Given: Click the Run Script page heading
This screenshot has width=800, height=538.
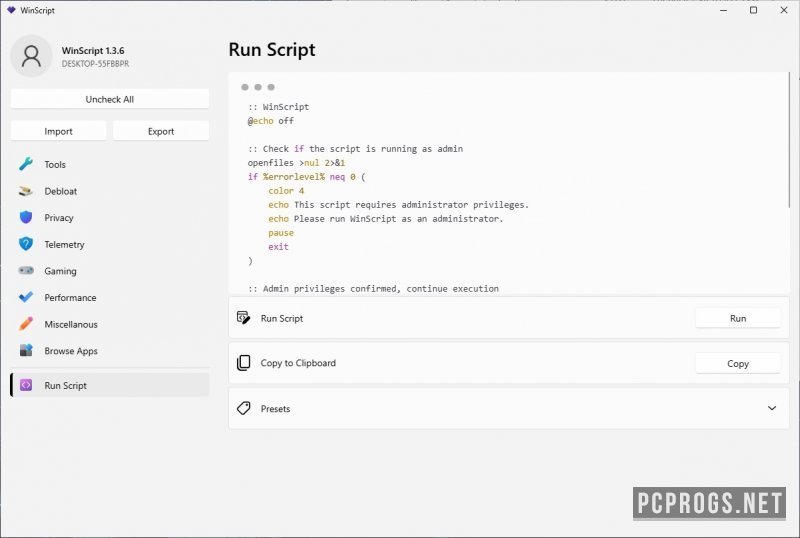Looking at the screenshot, I should pyautogui.click(x=272, y=50).
